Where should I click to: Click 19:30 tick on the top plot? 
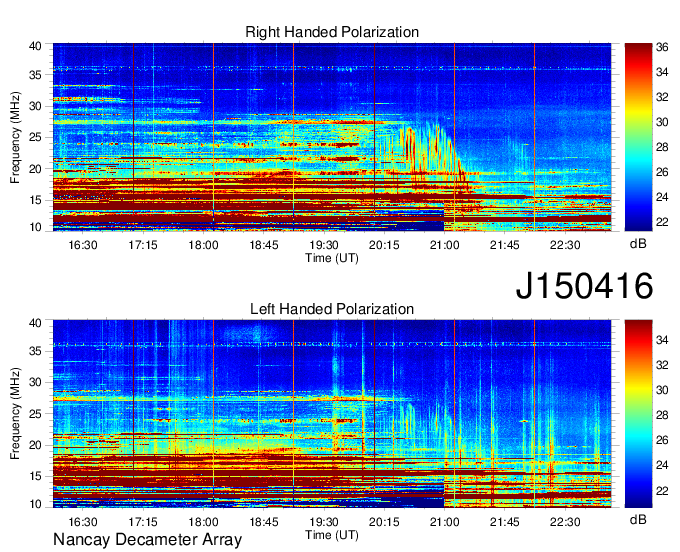point(324,245)
